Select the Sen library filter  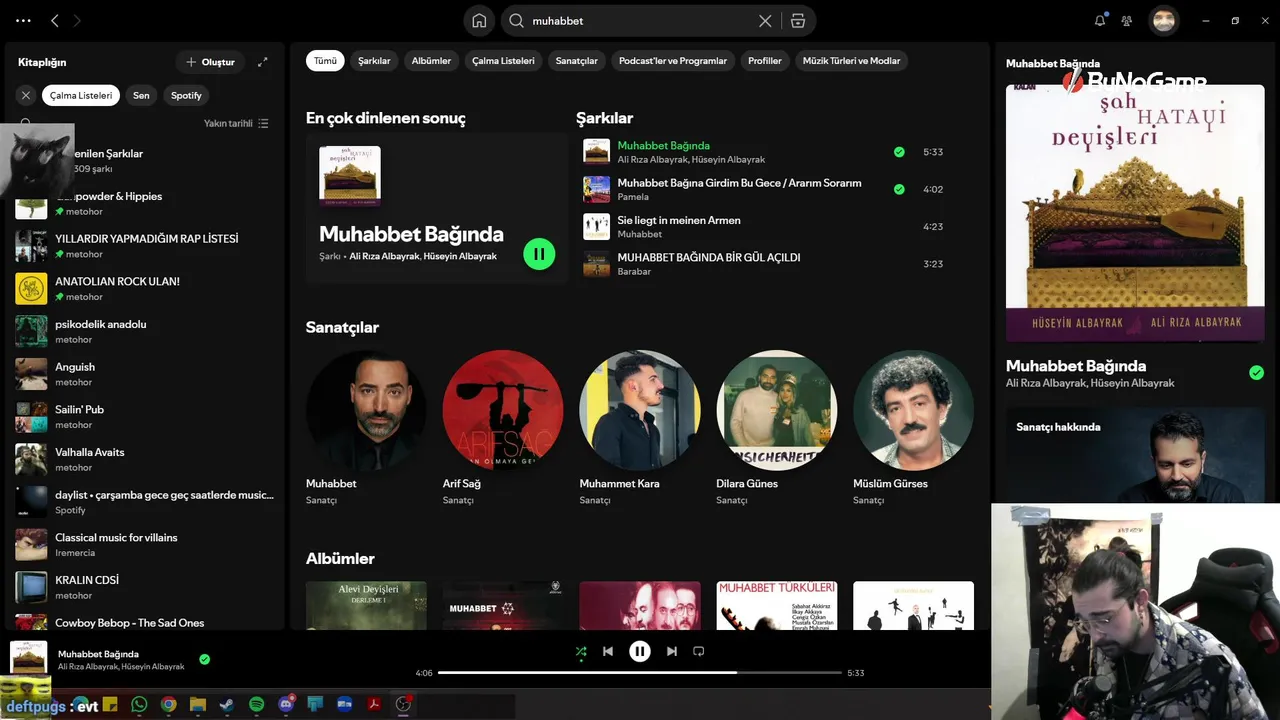click(x=141, y=95)
